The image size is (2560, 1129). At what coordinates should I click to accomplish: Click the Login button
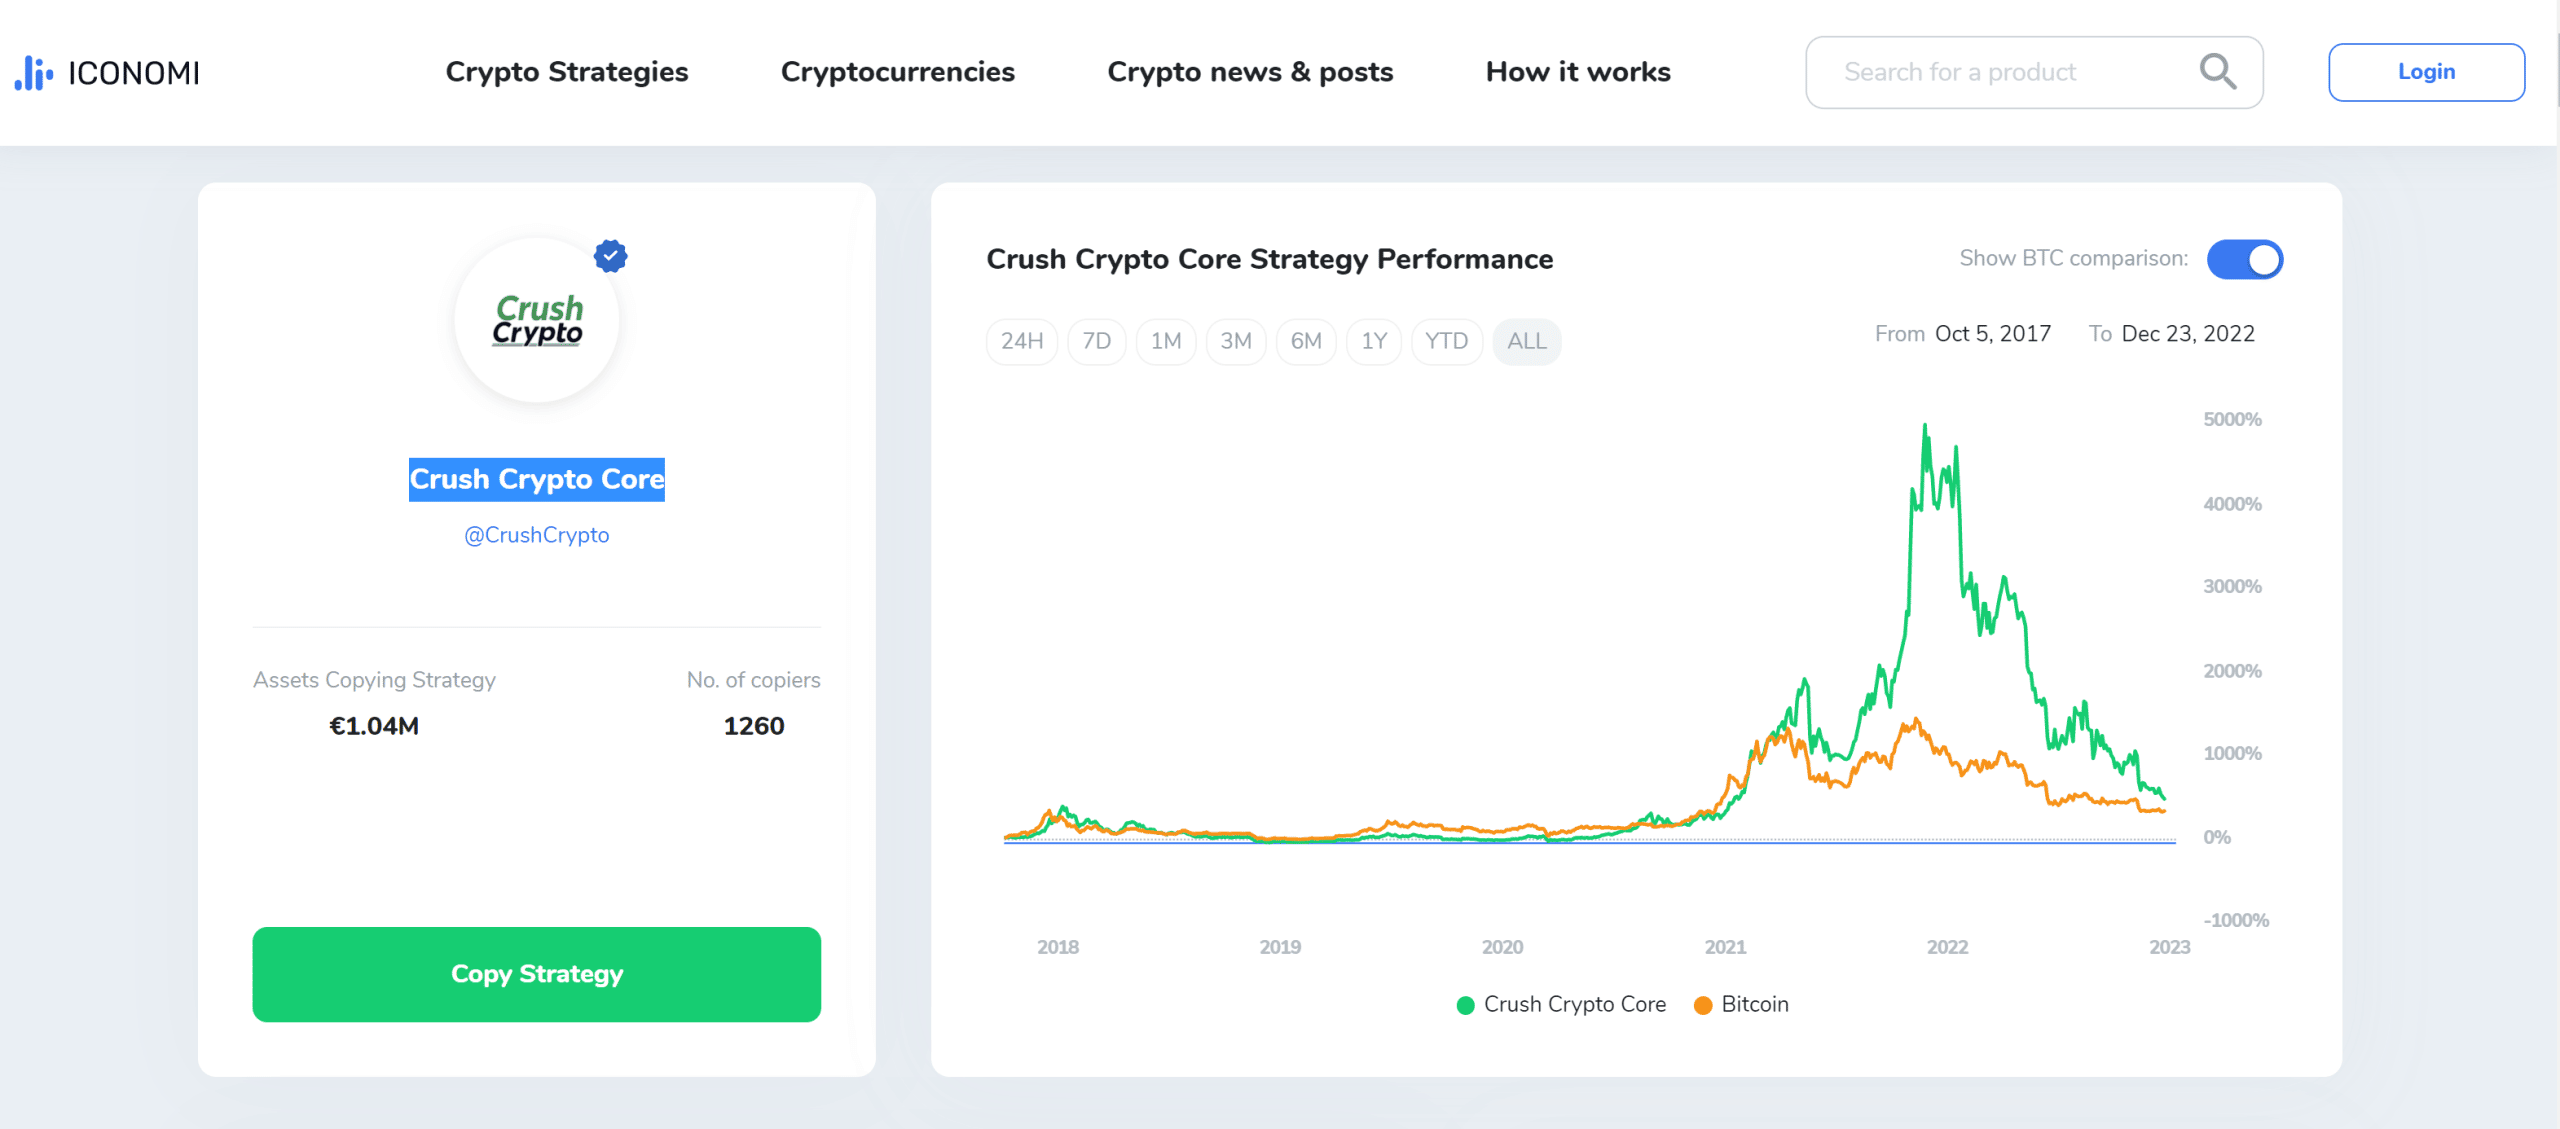[2424, 72]
